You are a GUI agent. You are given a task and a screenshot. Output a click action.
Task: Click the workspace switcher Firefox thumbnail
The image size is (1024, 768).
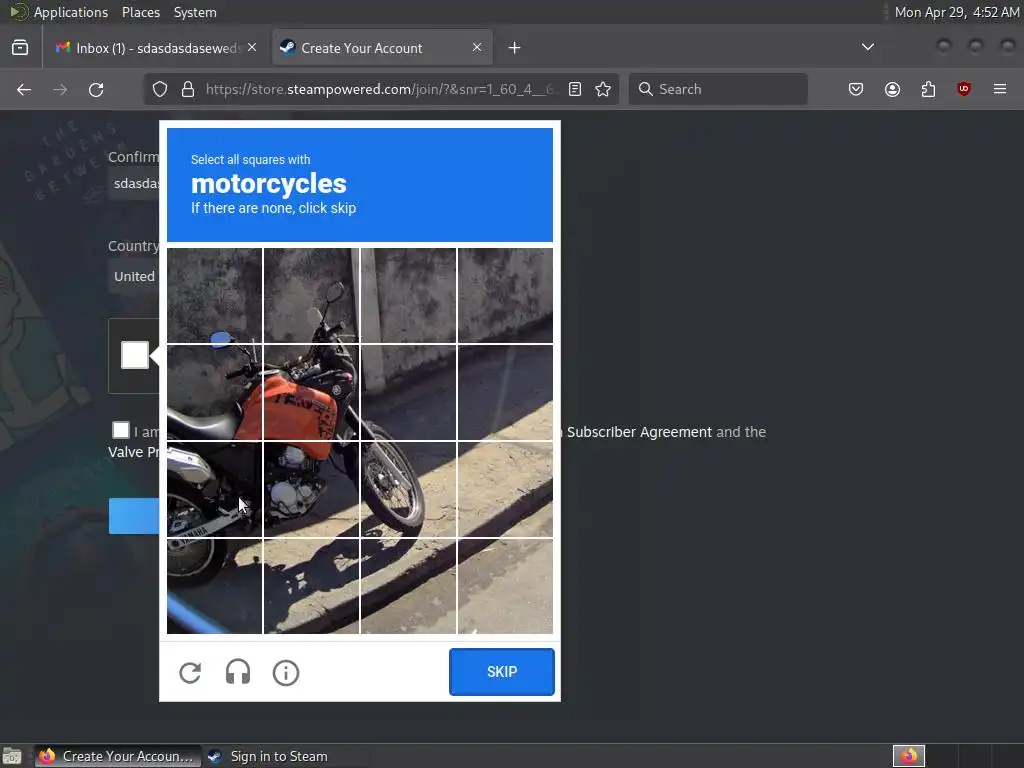909,756
